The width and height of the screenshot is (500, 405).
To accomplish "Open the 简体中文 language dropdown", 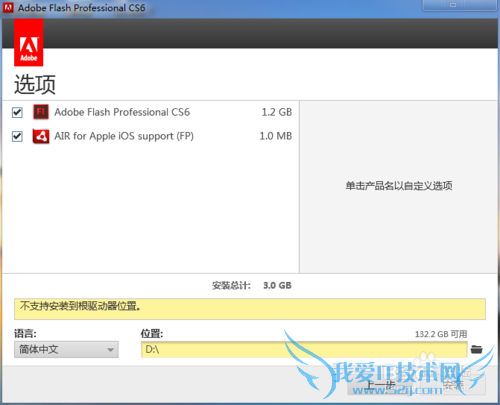I will [x=66, y=349].
